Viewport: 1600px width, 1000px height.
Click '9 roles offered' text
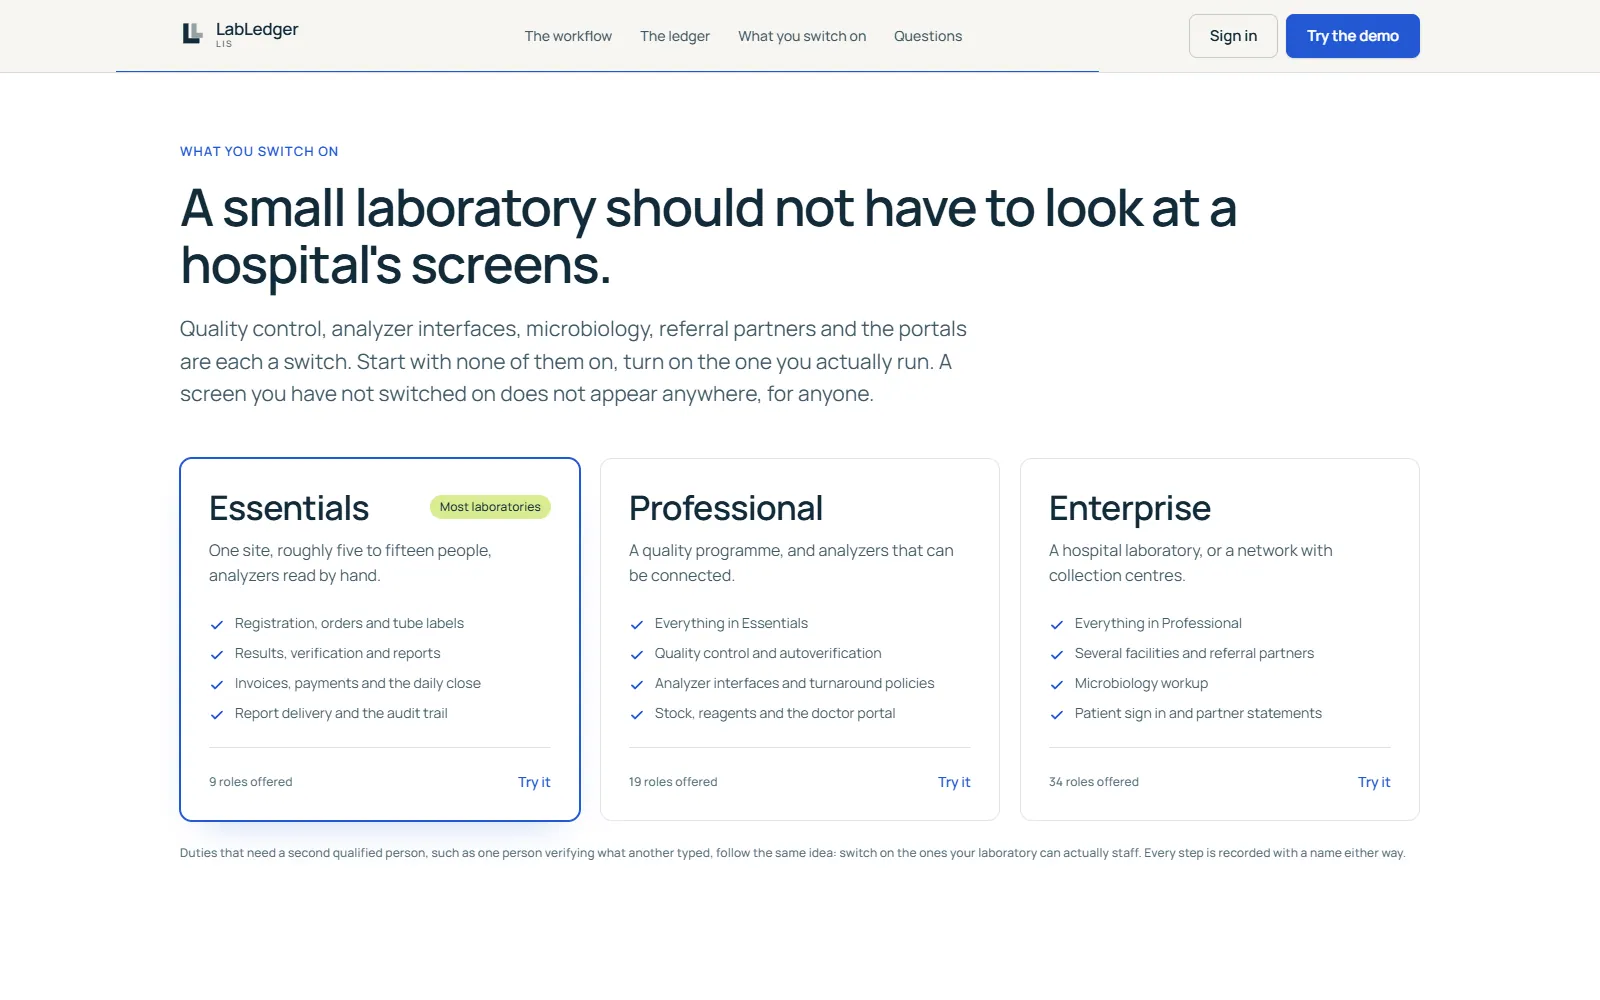(251, 782)
